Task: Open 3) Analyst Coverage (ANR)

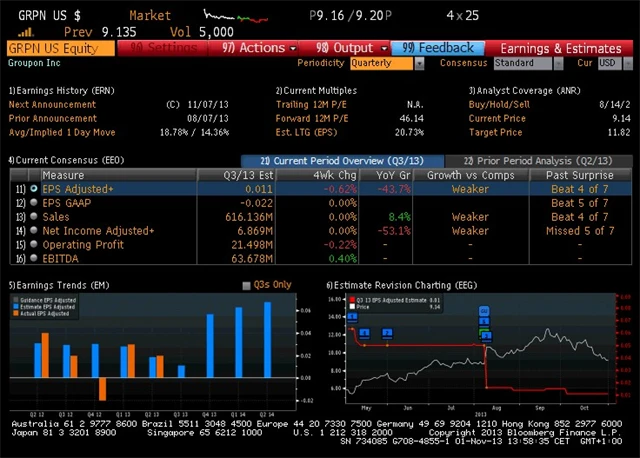Action: pyautogui.click(x=524, y=91)
